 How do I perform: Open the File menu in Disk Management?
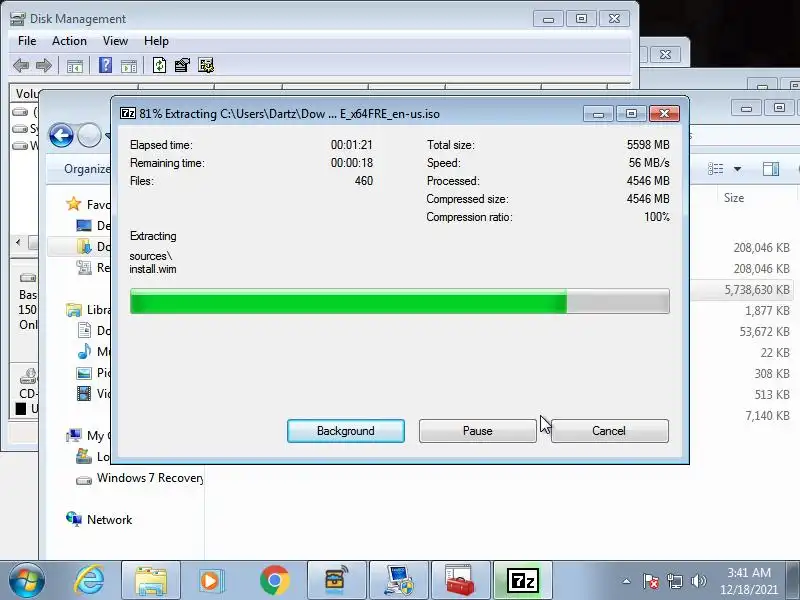pos(27,41)
